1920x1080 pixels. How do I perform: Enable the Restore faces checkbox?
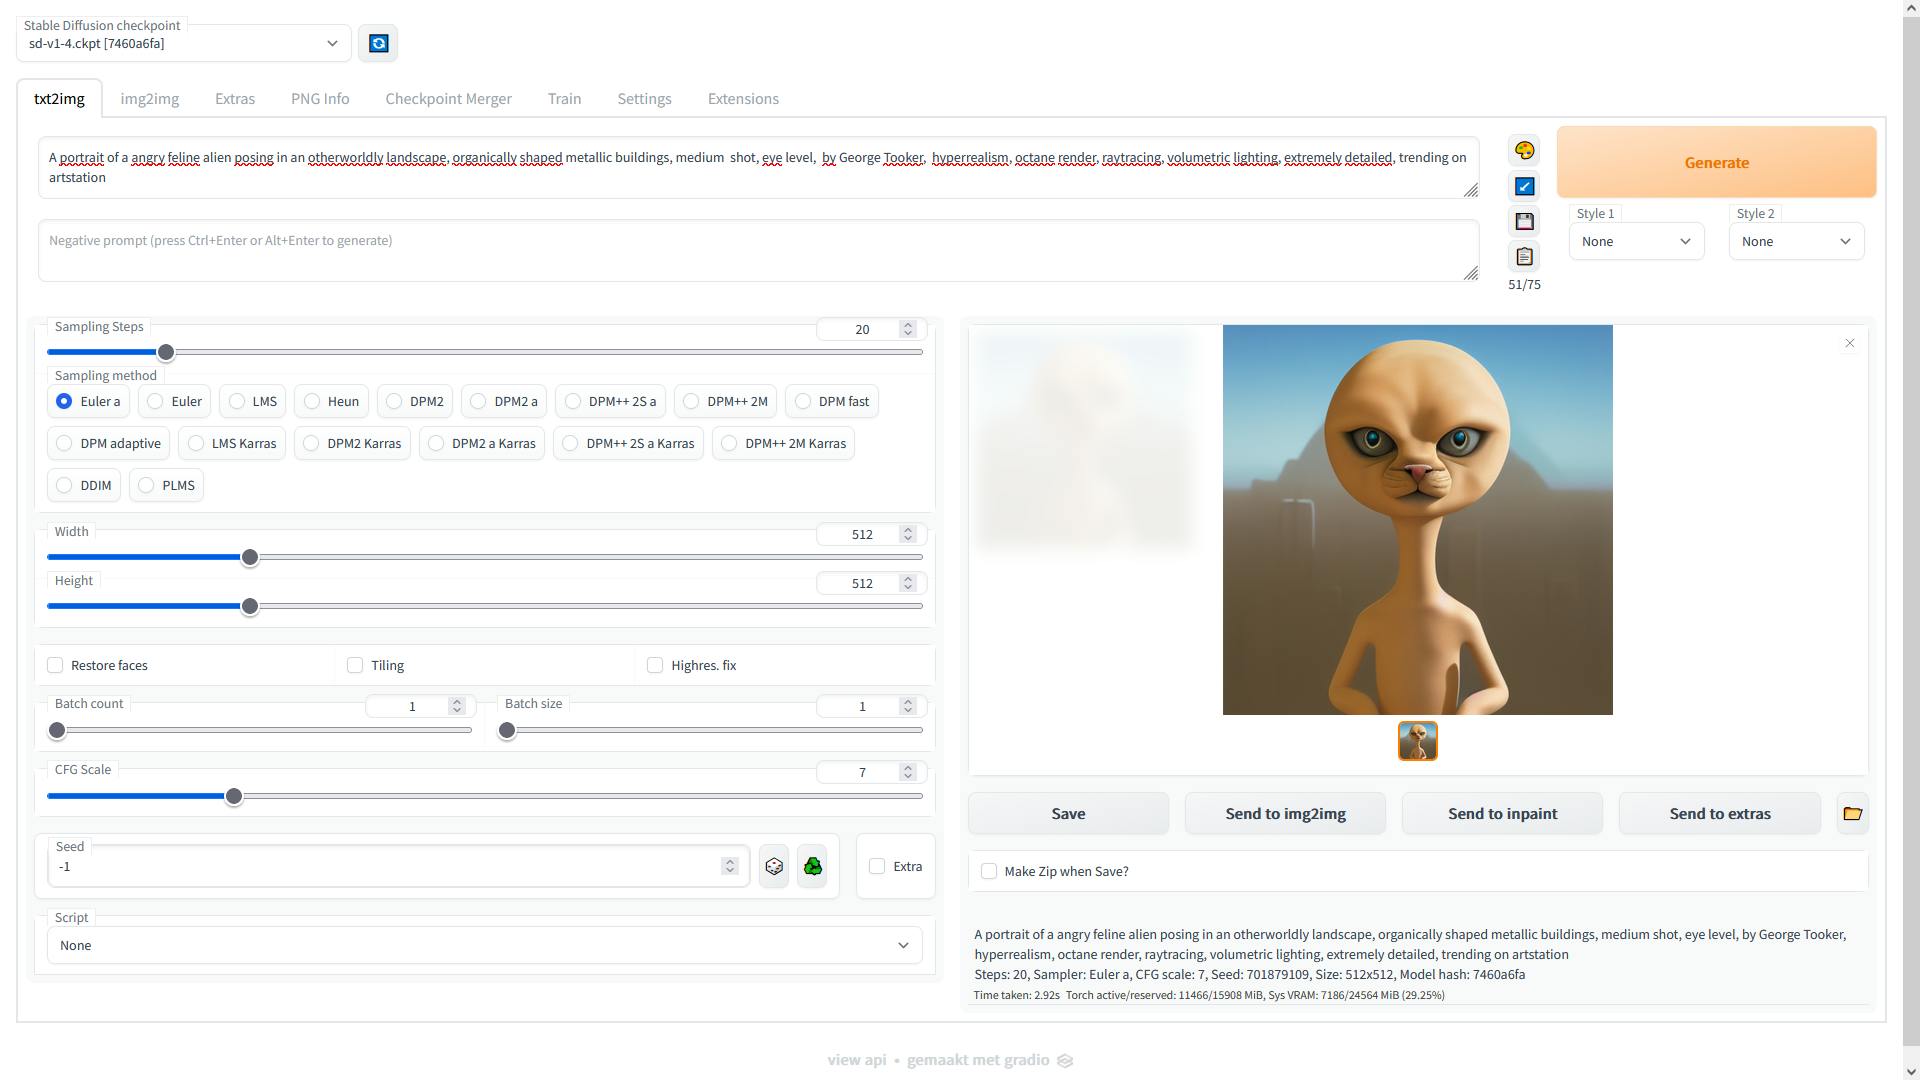pyautogui.click(x=55, y=665)
